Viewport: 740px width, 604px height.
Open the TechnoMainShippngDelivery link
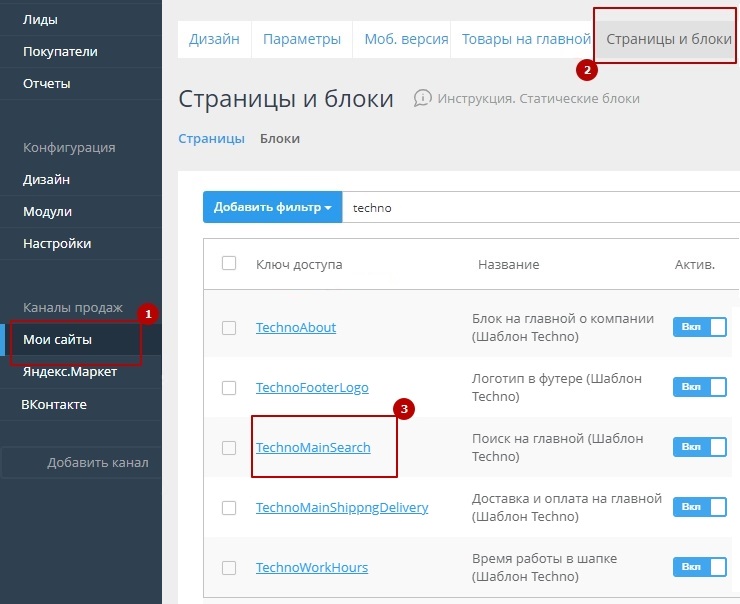(342, 507)
